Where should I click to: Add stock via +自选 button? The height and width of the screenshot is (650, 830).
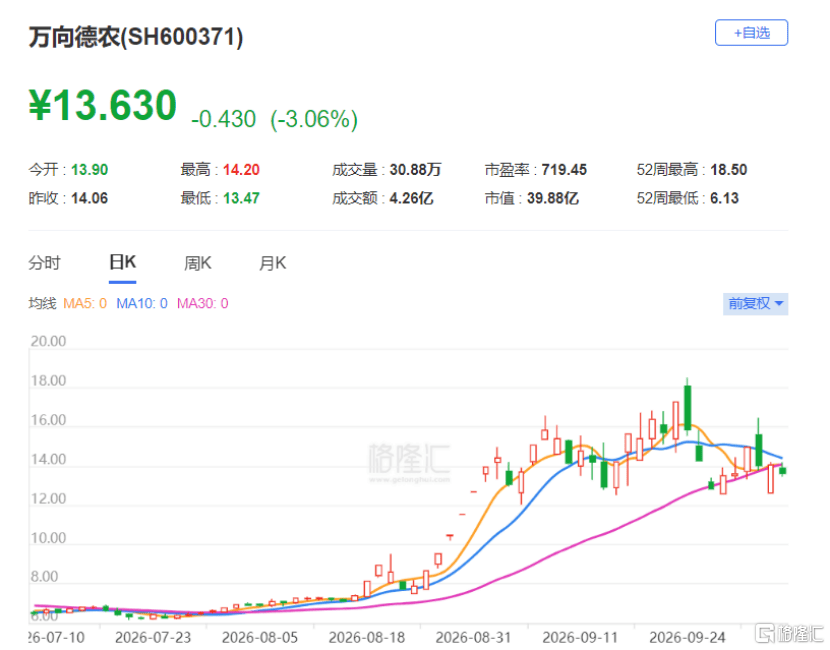[751, 33]
